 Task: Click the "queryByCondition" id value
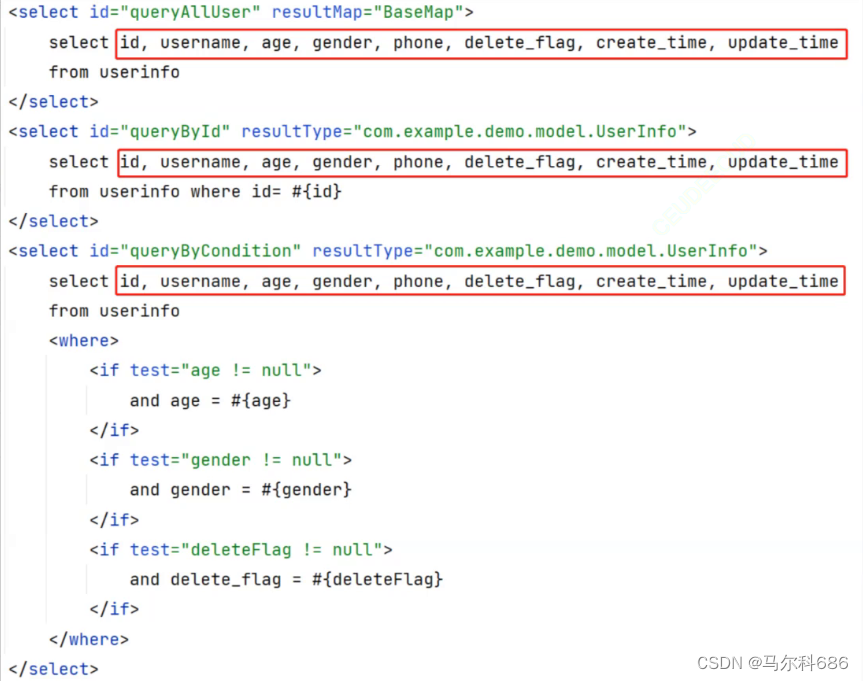[x=210, y=251]
